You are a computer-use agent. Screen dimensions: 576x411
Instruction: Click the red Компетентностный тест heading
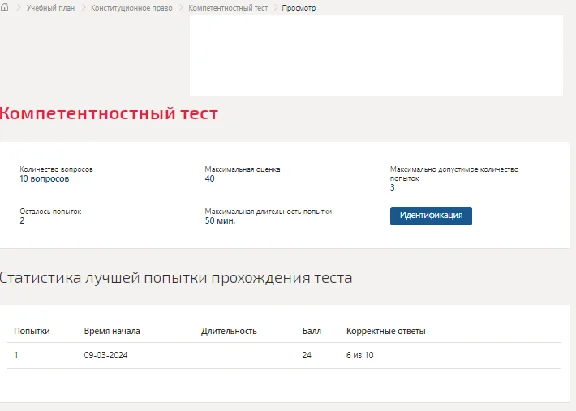[109, 113]
